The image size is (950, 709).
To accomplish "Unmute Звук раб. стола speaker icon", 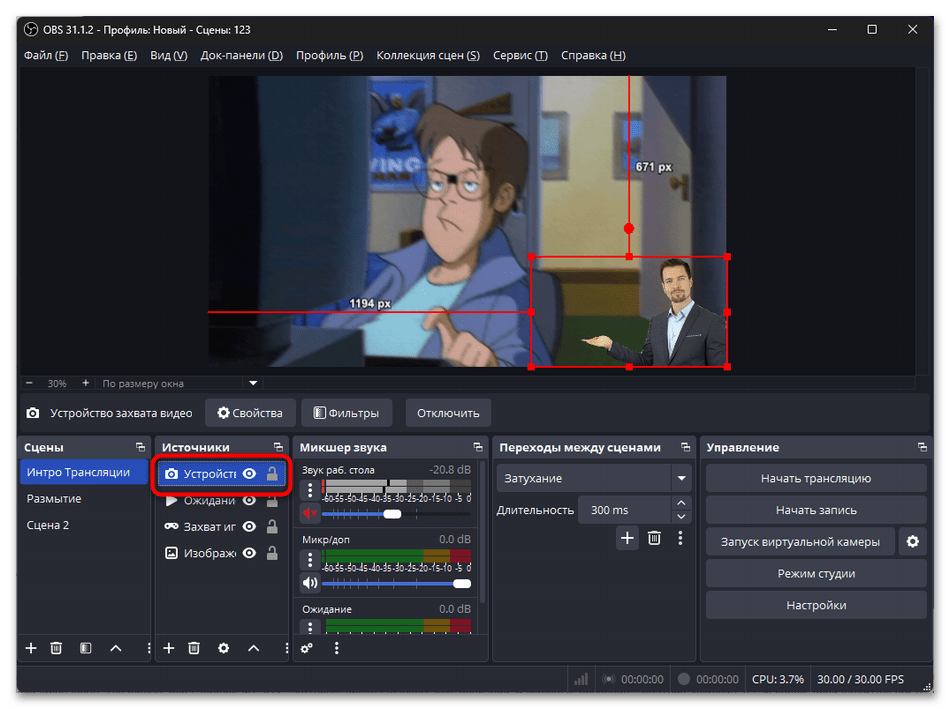I will pyautogui.click(x=310, y=514).
